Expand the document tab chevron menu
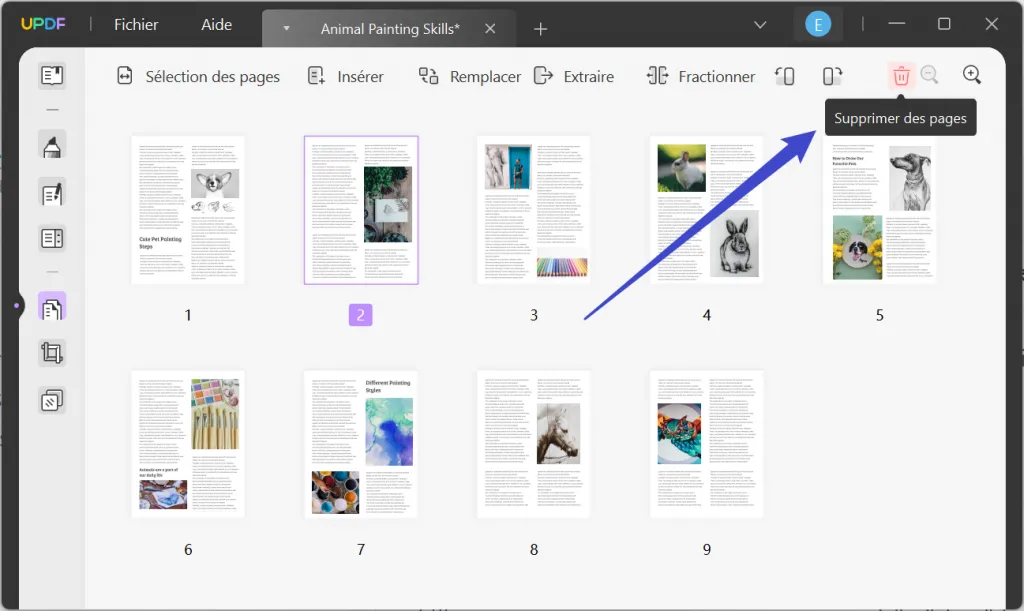This screenshot has width=1024, height=611. [x=285, y=27]
